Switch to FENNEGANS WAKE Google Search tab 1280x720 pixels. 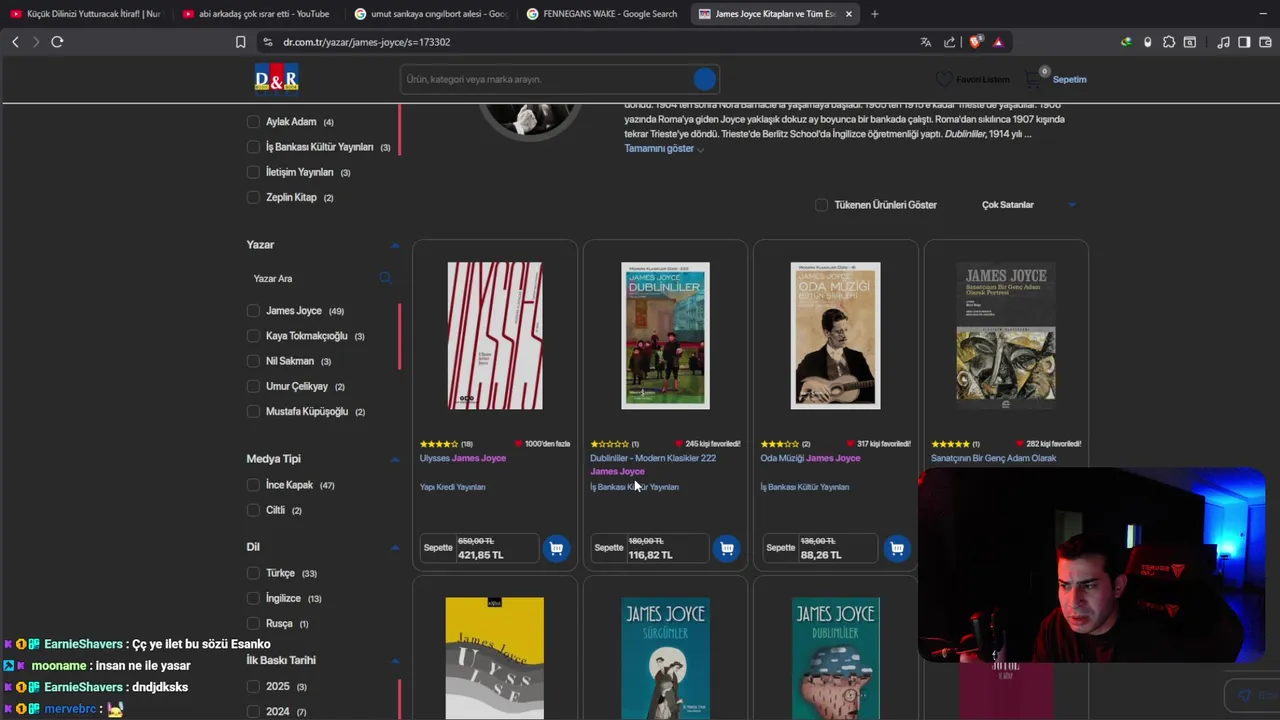coord(601,14)
